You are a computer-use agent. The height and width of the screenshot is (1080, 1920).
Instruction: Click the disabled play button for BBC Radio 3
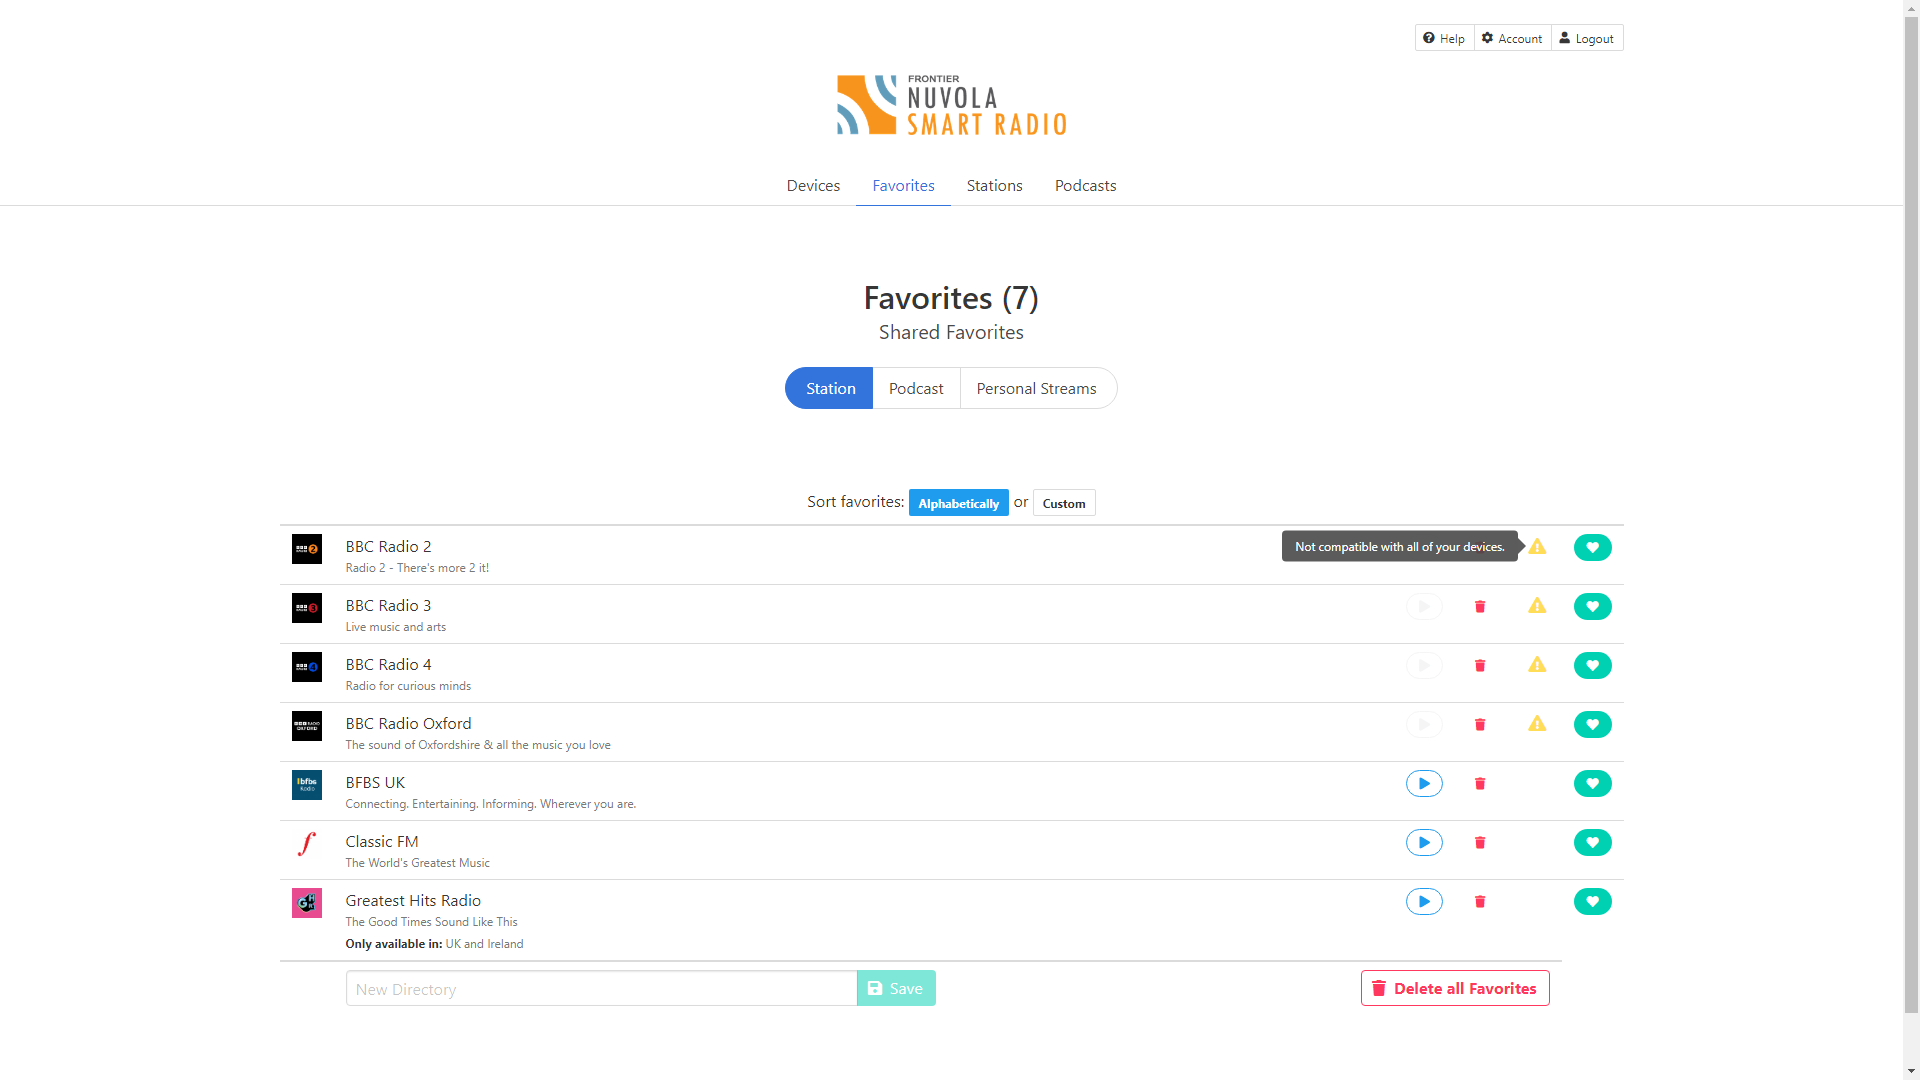tap(1424, 607)
